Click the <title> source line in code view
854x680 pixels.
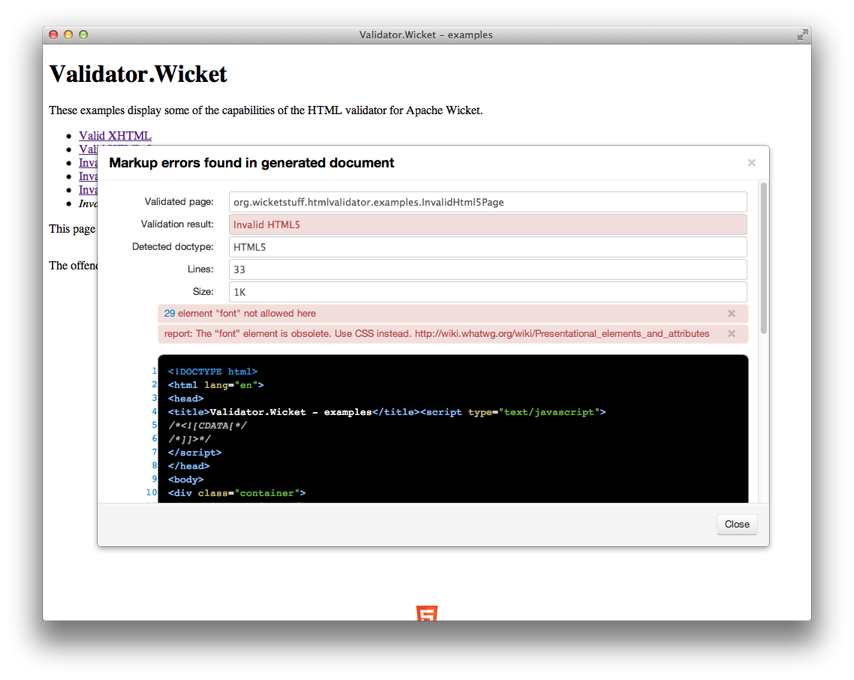point(387,412)
